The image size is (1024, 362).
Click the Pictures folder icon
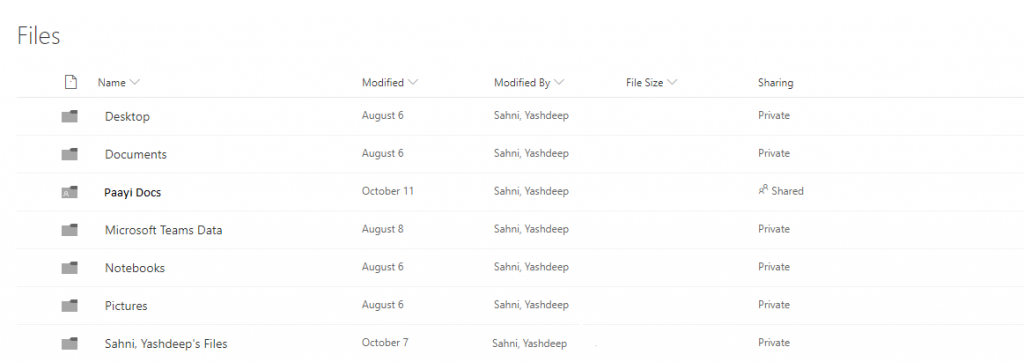tap(70, 306)
